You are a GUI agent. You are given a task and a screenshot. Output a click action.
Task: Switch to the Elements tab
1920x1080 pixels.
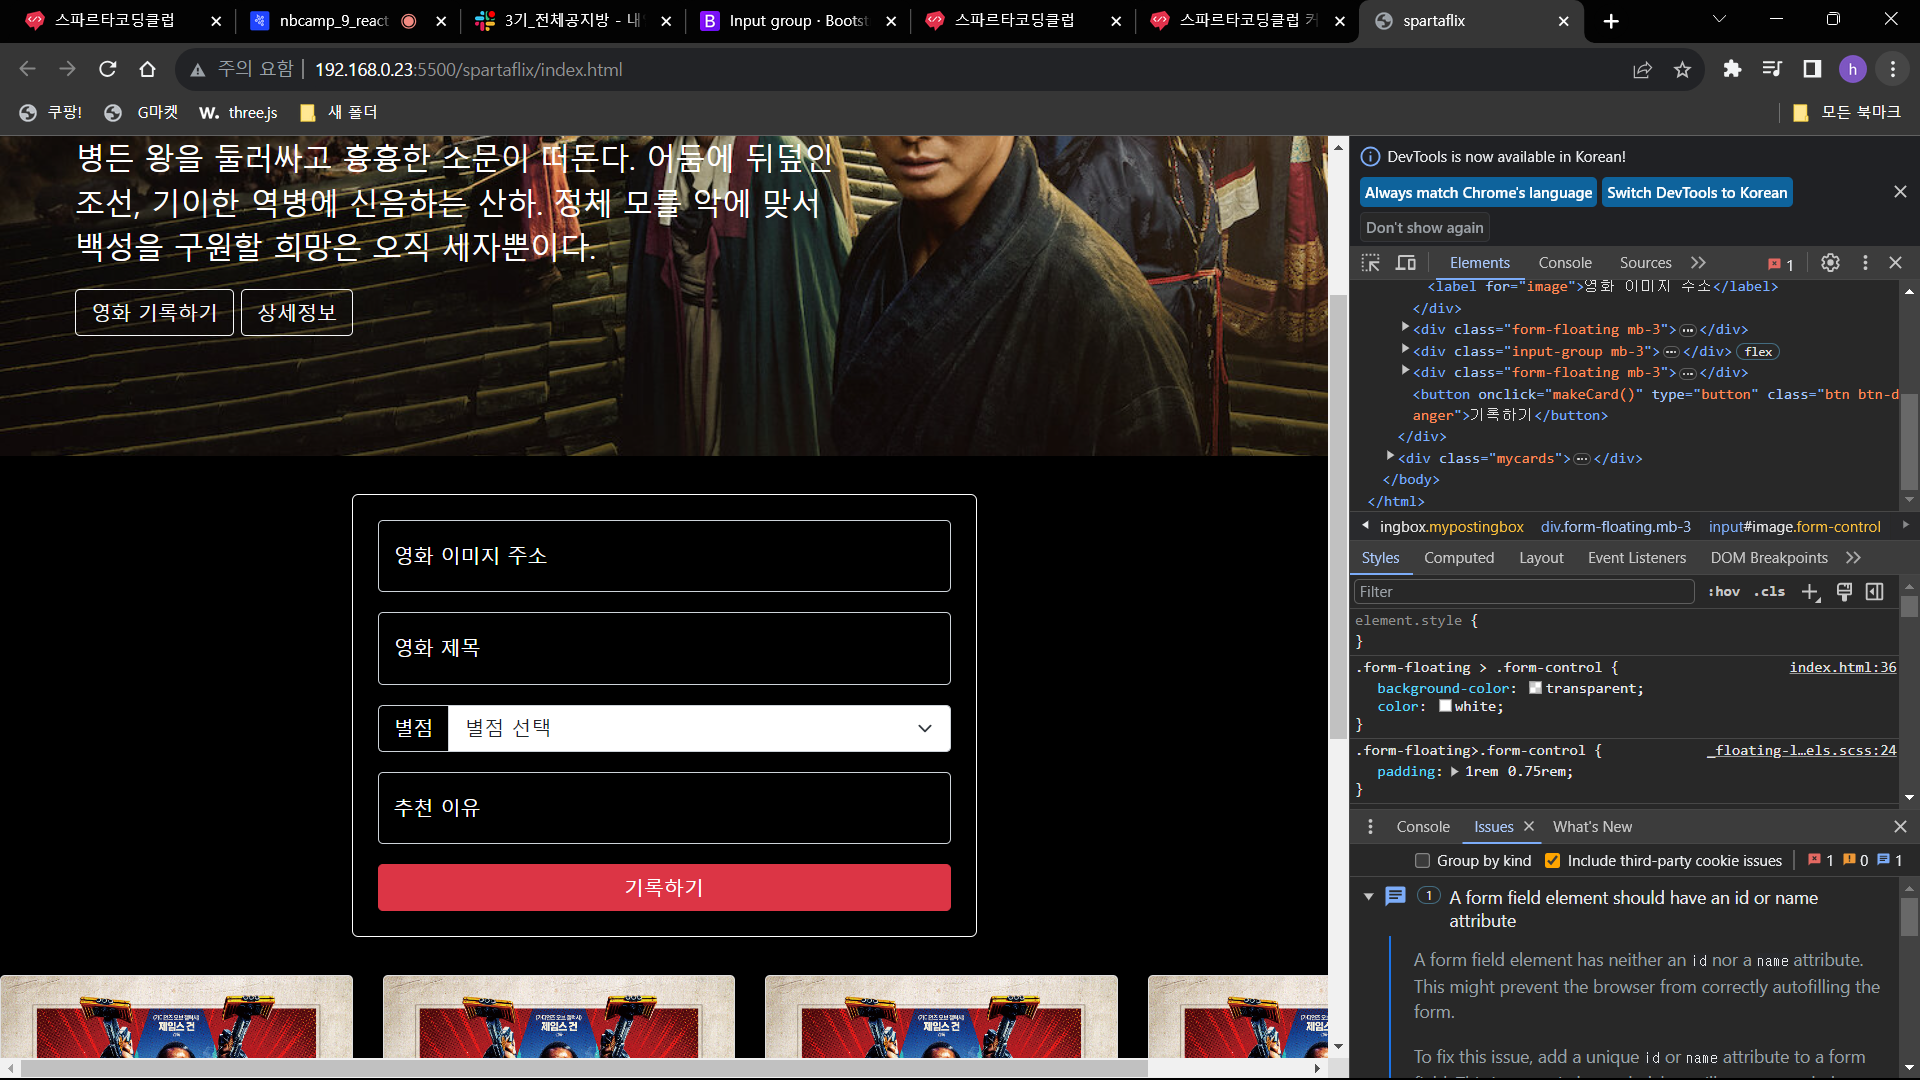click(x=1479, y=263)
